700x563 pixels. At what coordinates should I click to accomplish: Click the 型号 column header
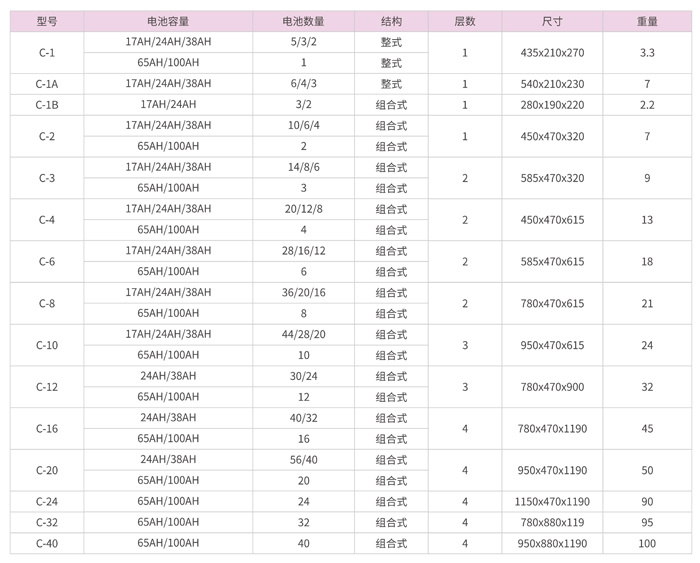tap(47, 20)
